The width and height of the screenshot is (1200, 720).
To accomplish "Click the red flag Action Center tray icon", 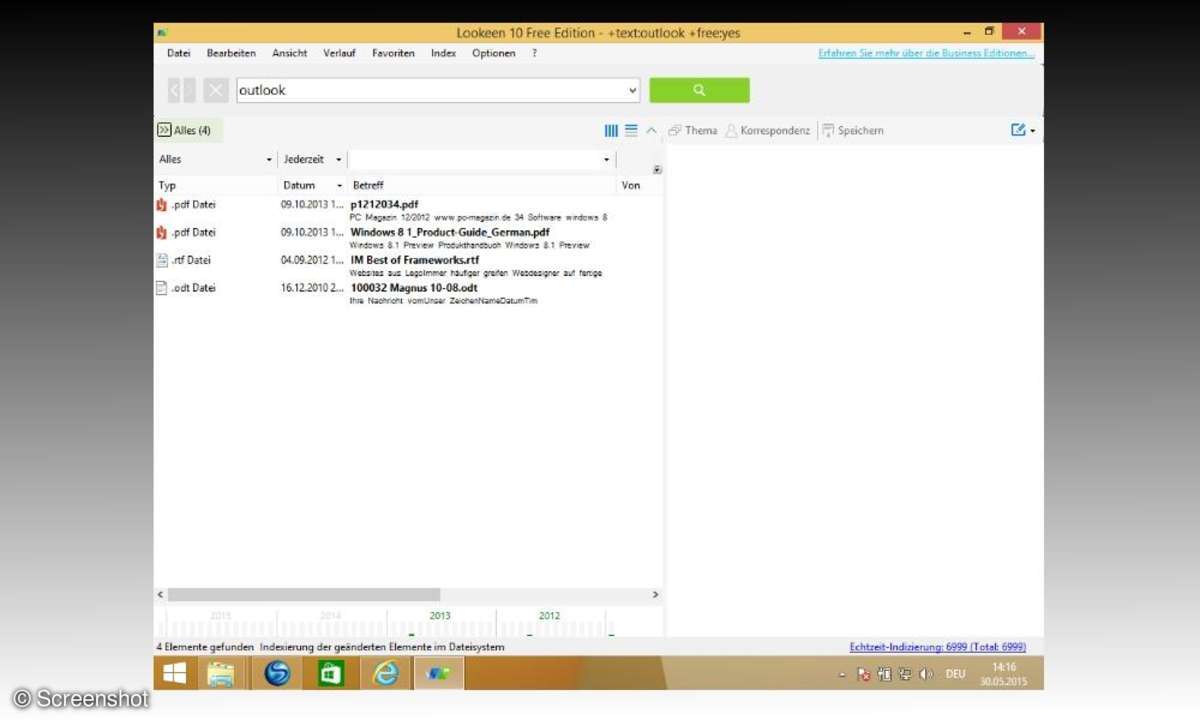I will coord(863,674).
